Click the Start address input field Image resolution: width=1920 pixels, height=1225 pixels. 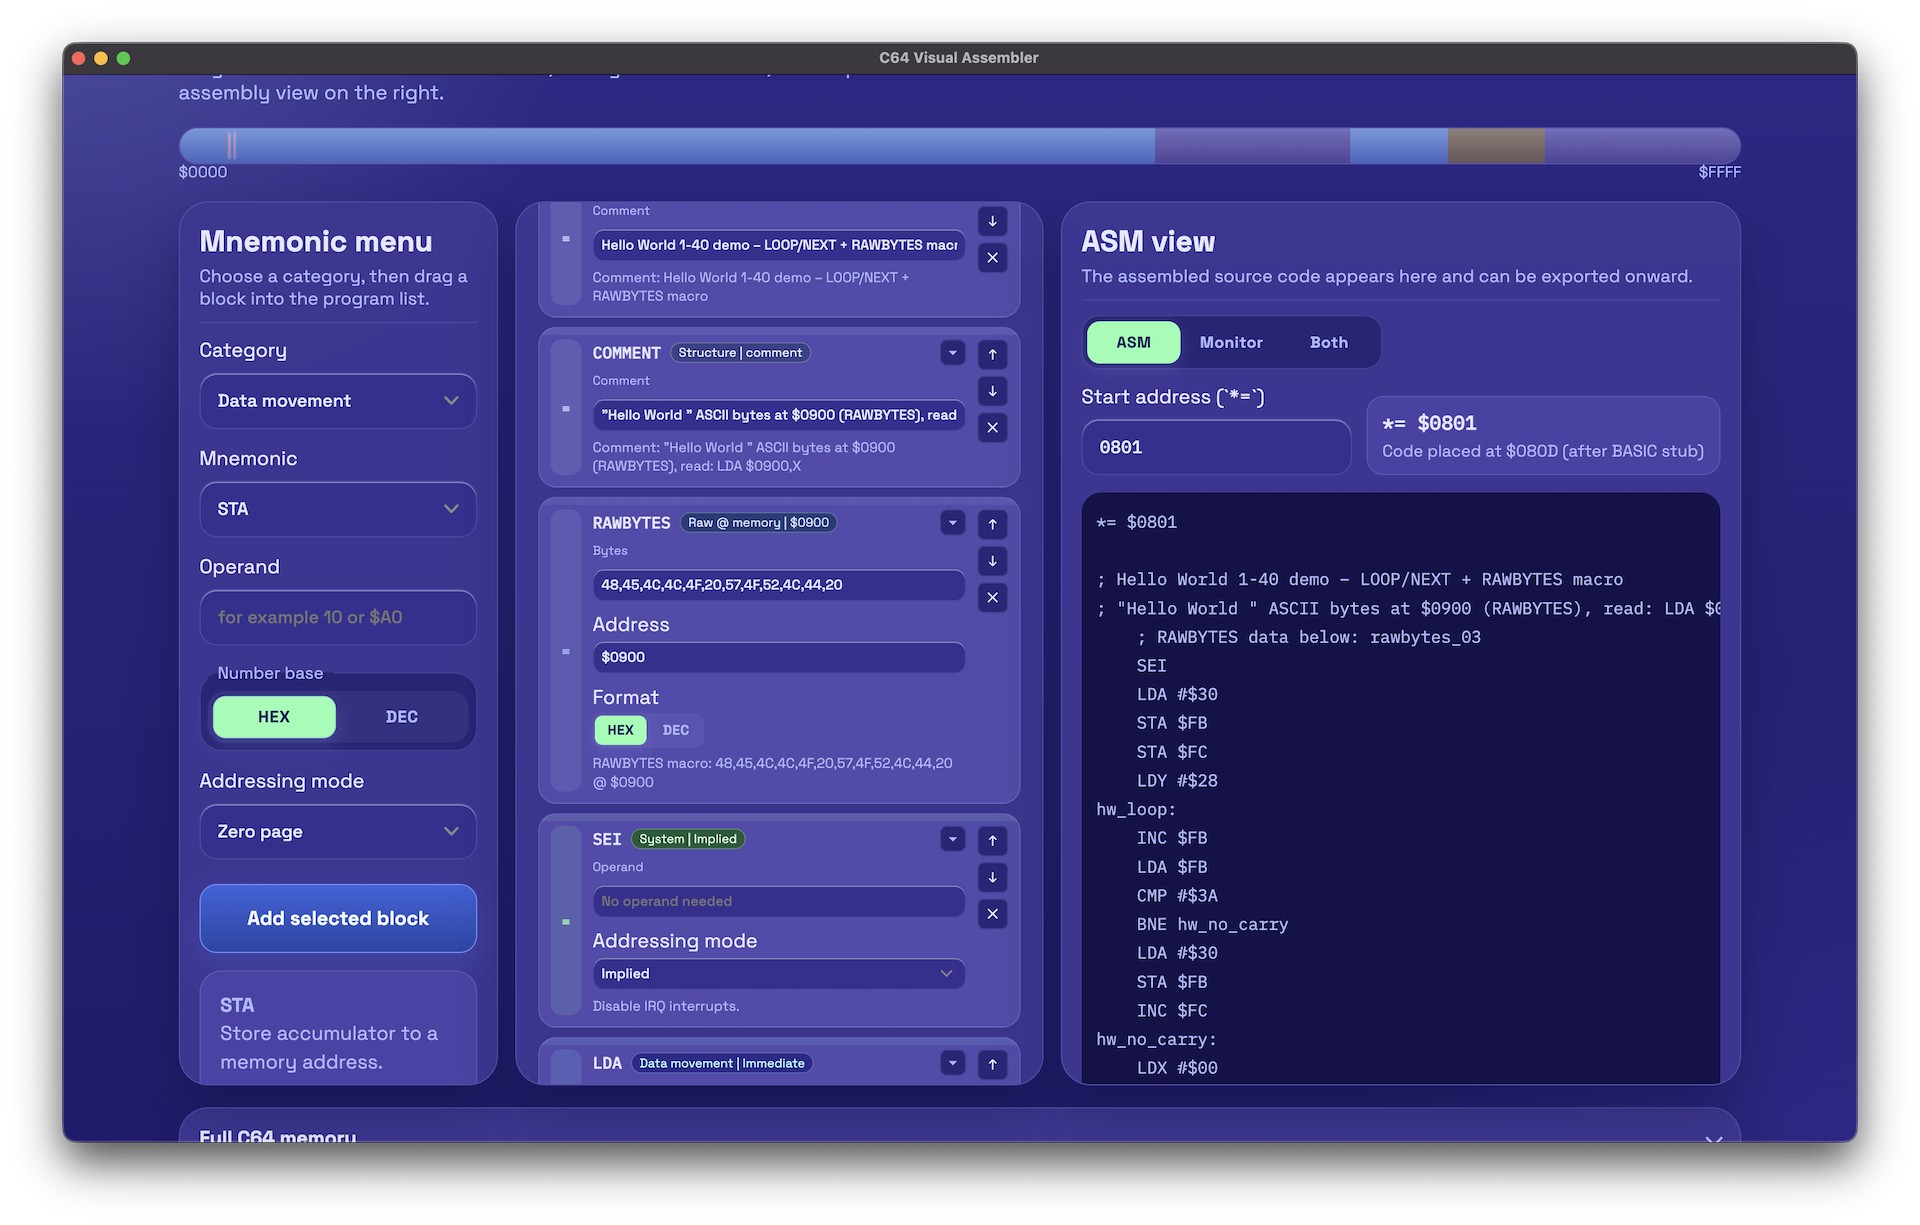point(1216,447)
